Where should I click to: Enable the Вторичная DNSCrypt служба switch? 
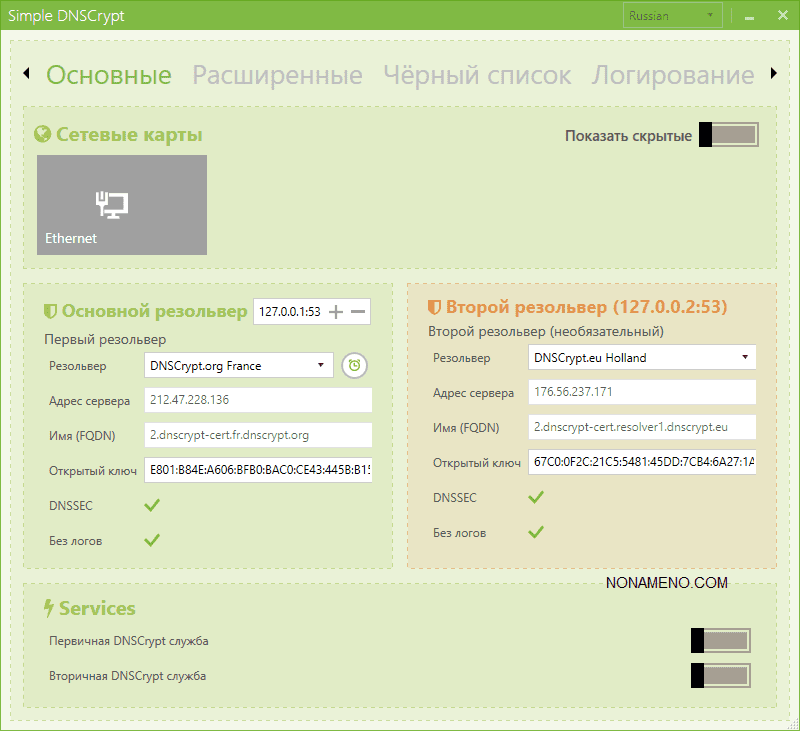click(x=720, y=676)
